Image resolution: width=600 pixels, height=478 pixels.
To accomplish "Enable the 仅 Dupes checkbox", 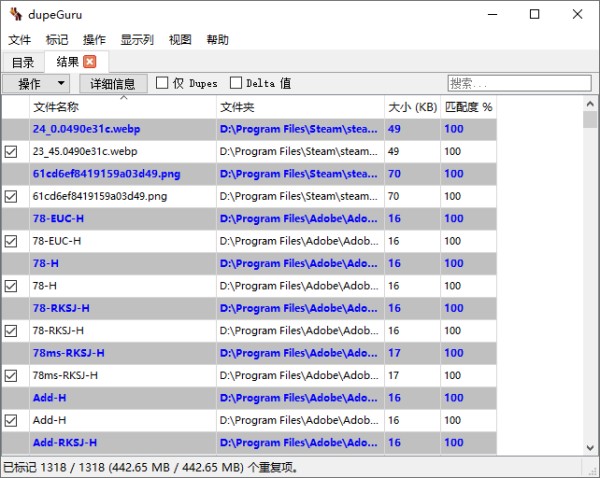I will tap(162, 83).
